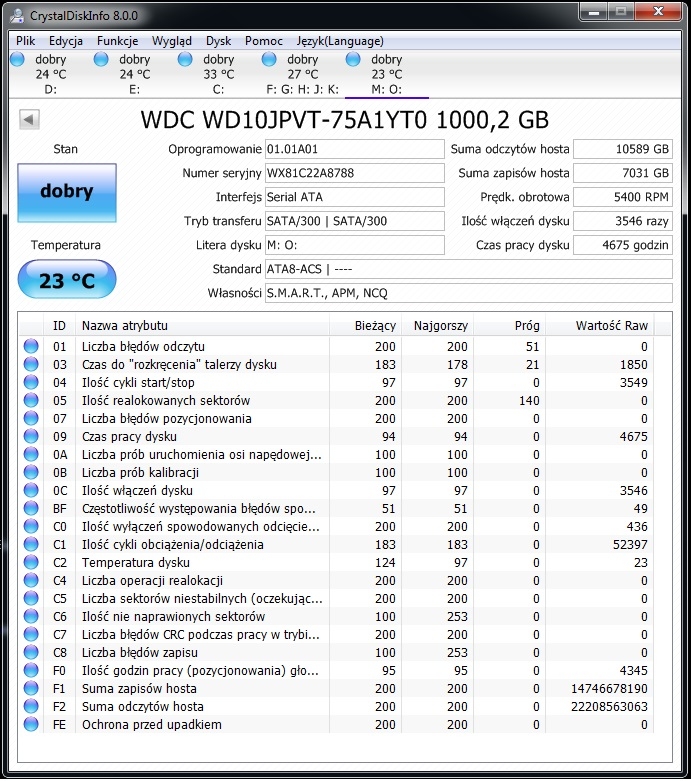Click status circle for attribute FE

tap(31, 724)
